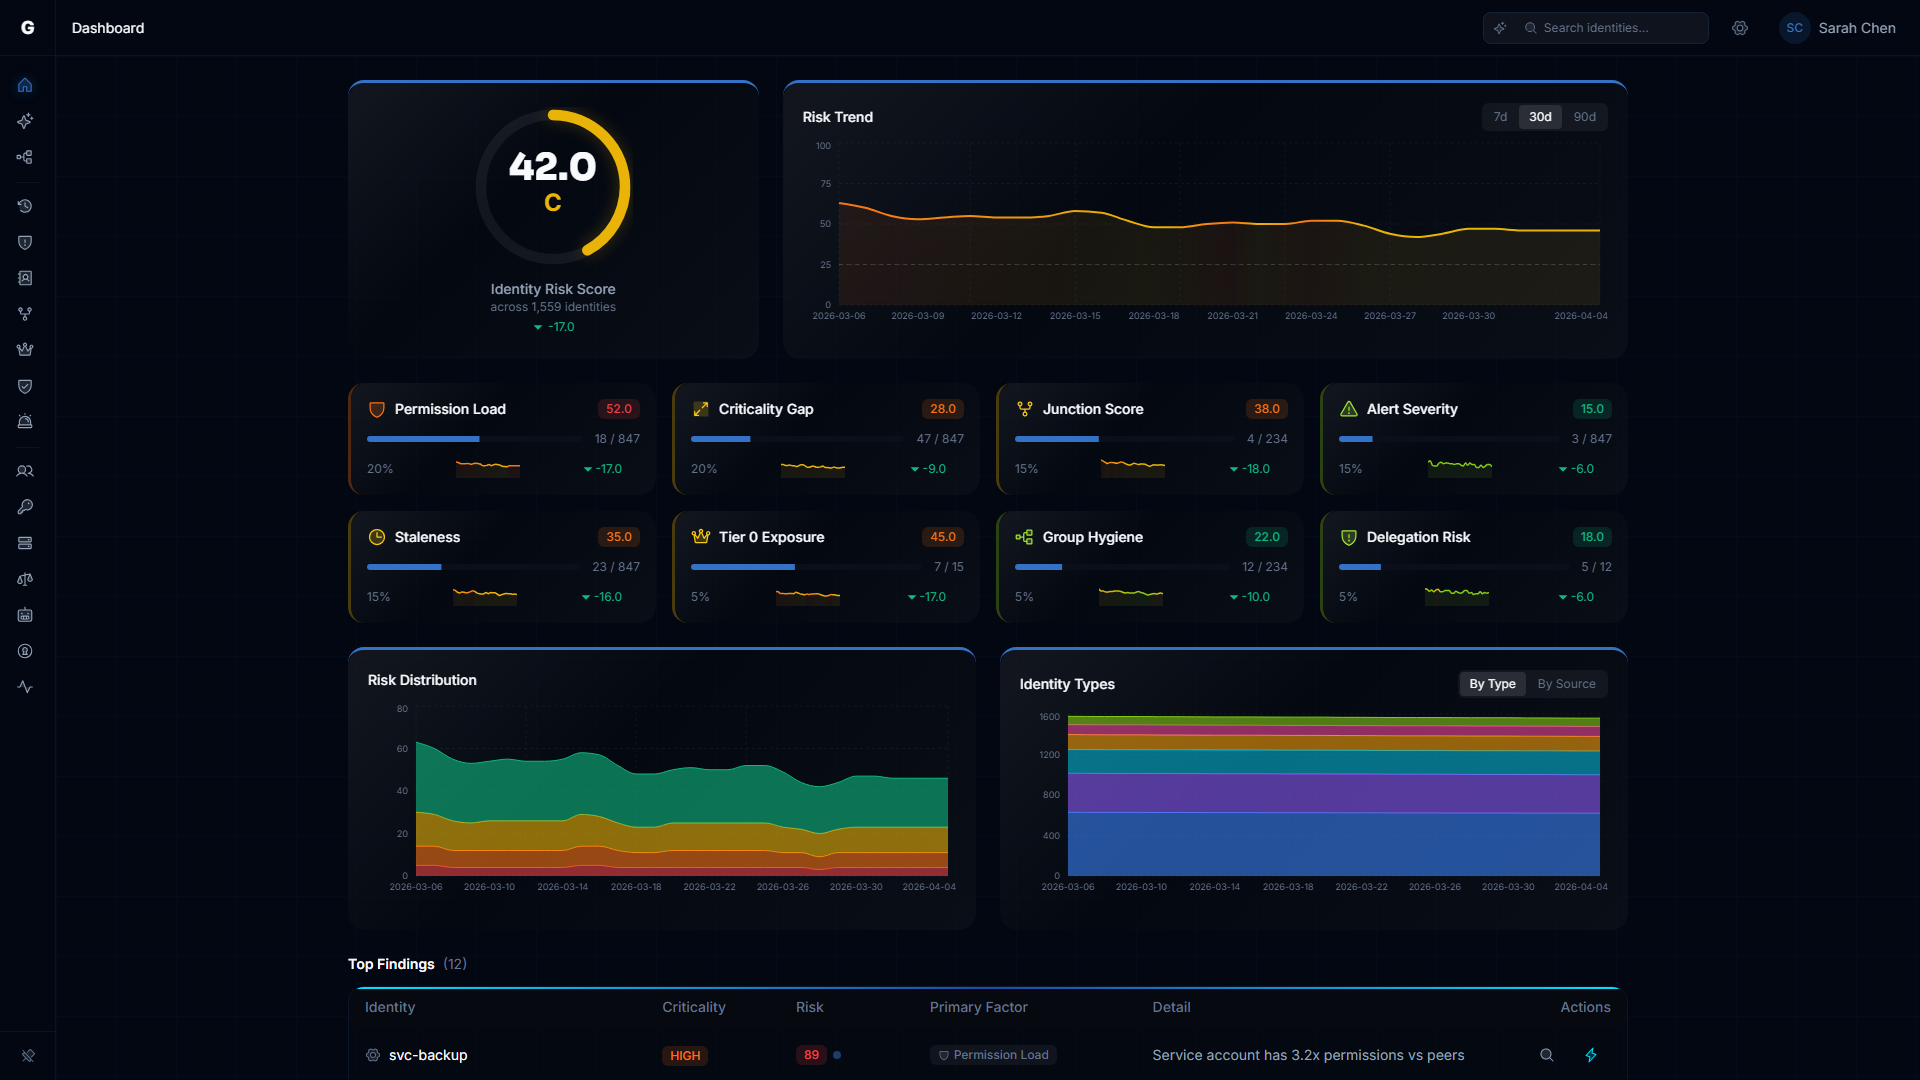Open the identity graph icon in sidebar
This screenshot has height=1080, width=1920.
[x=25, y=157]
